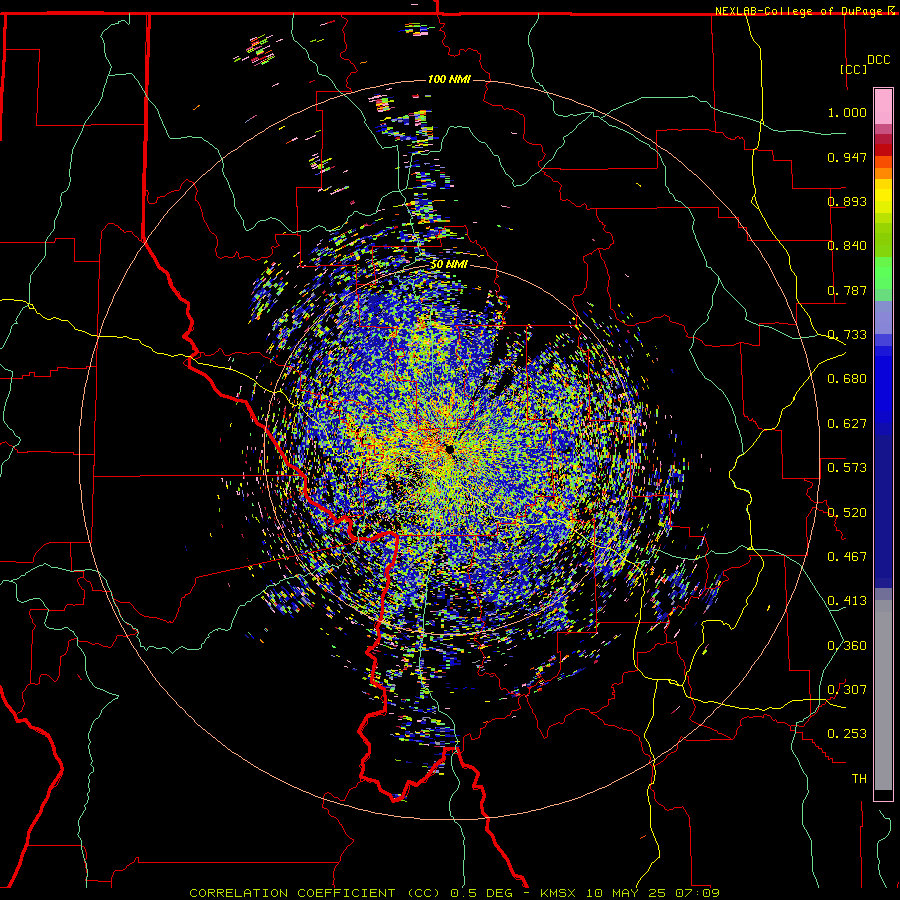Select the 0.733 legend value
Screen dimensions: 900x900
point(847,335)
